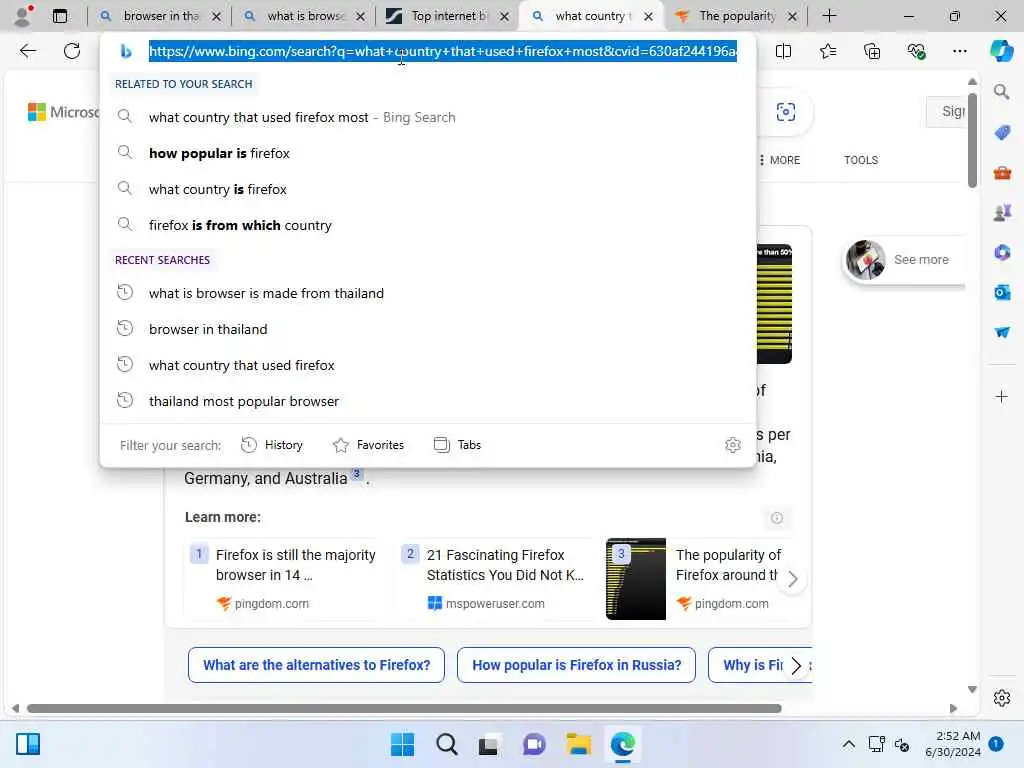Open the Collections toolbar icon

click(872, 51)
